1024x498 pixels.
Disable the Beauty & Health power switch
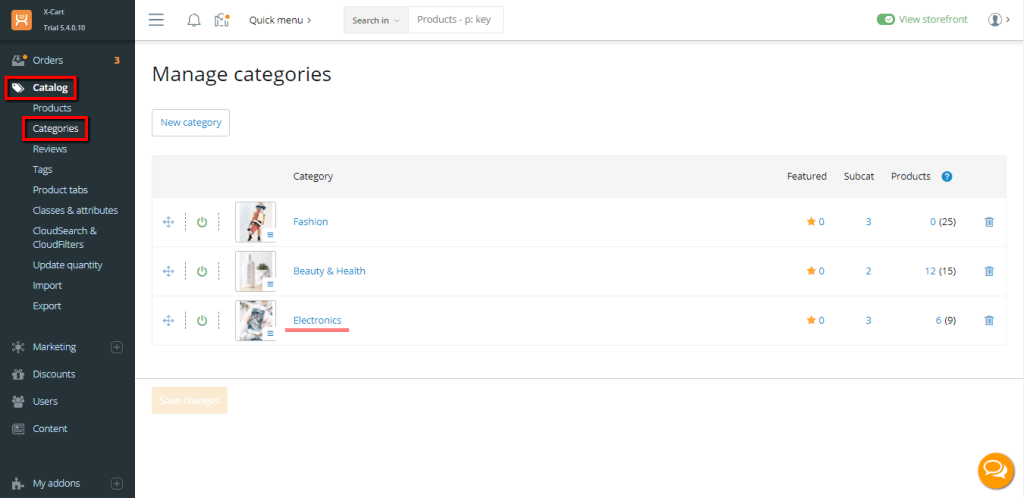tap(202, 271)
